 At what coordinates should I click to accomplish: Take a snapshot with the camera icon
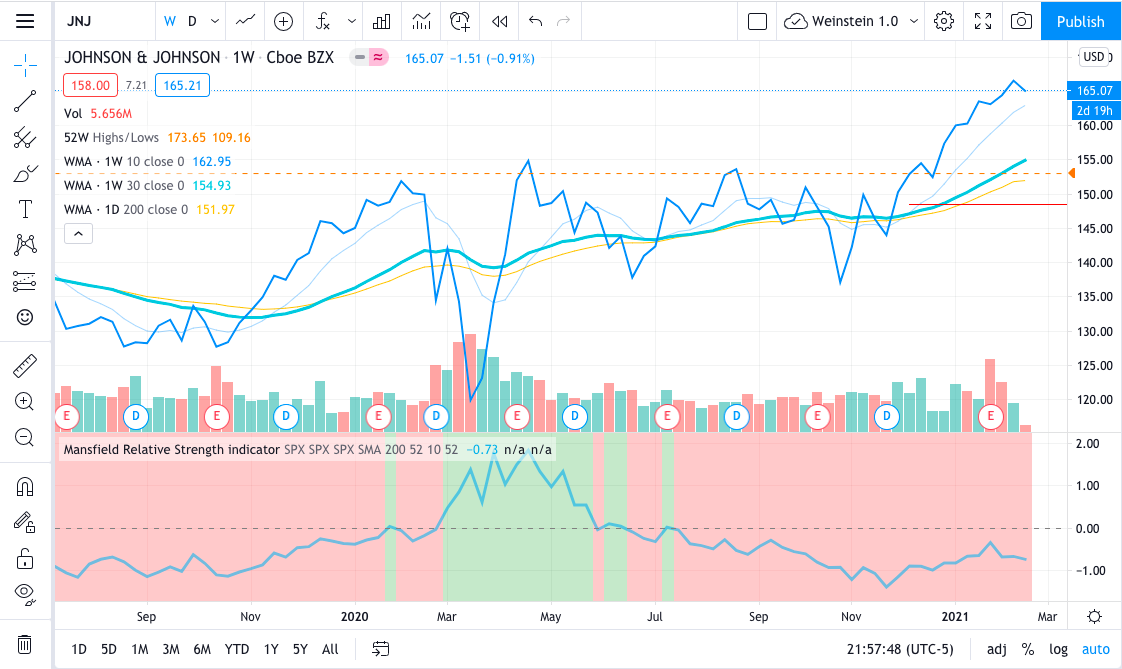coord(1021,21)
